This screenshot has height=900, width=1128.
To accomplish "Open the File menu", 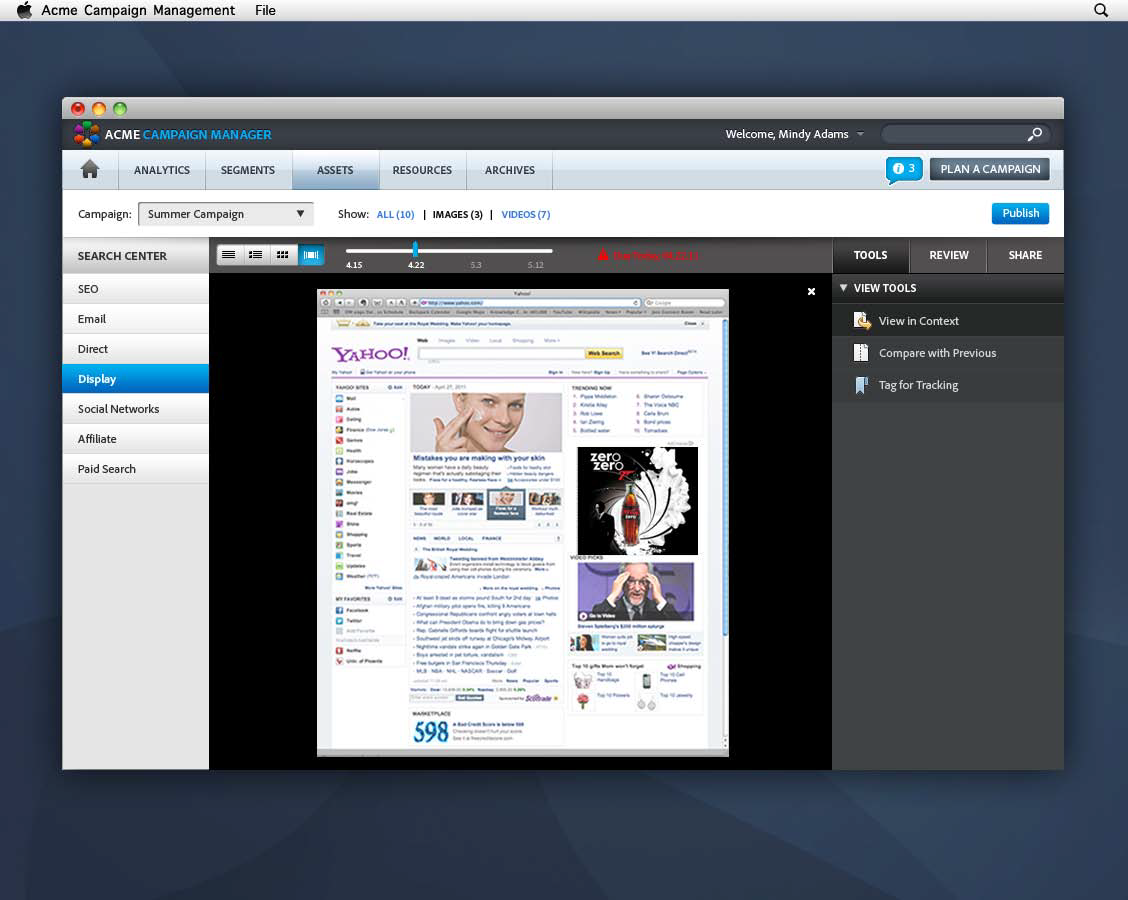I will [265, 10].
